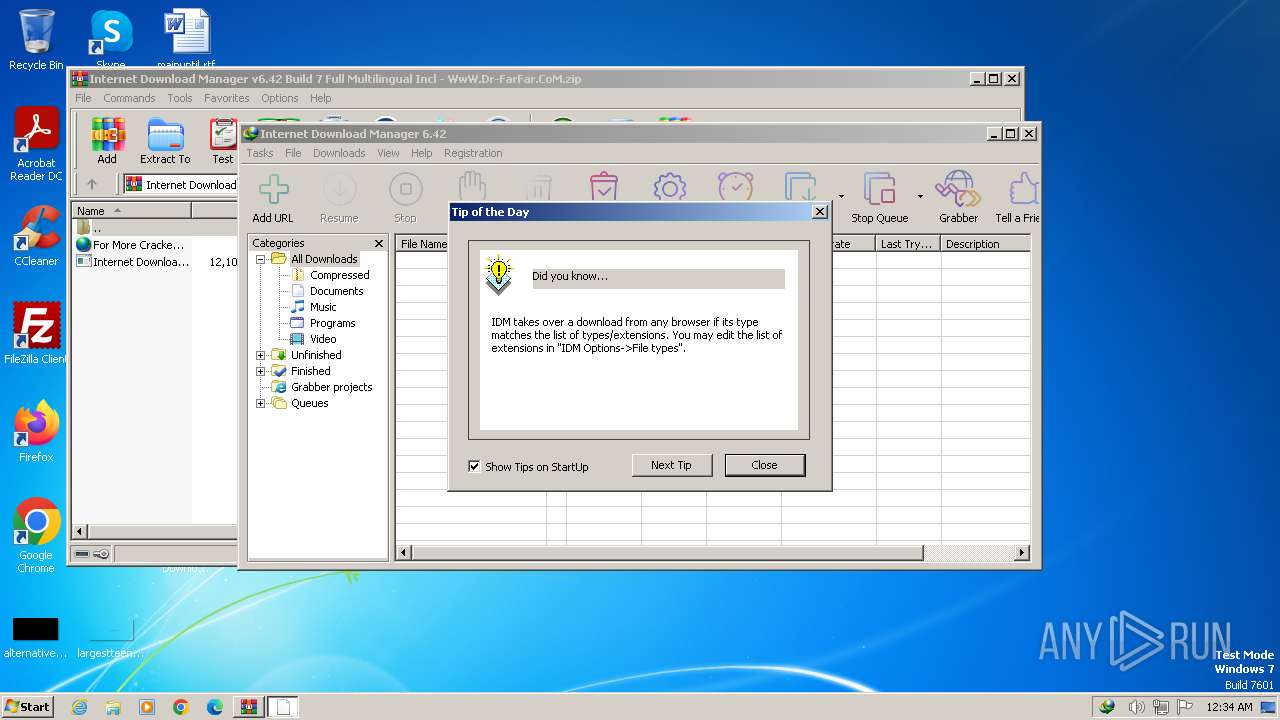Click Description column header
Image resolution: width=1280 pixels, height=720 pixels.
(985, 244)
